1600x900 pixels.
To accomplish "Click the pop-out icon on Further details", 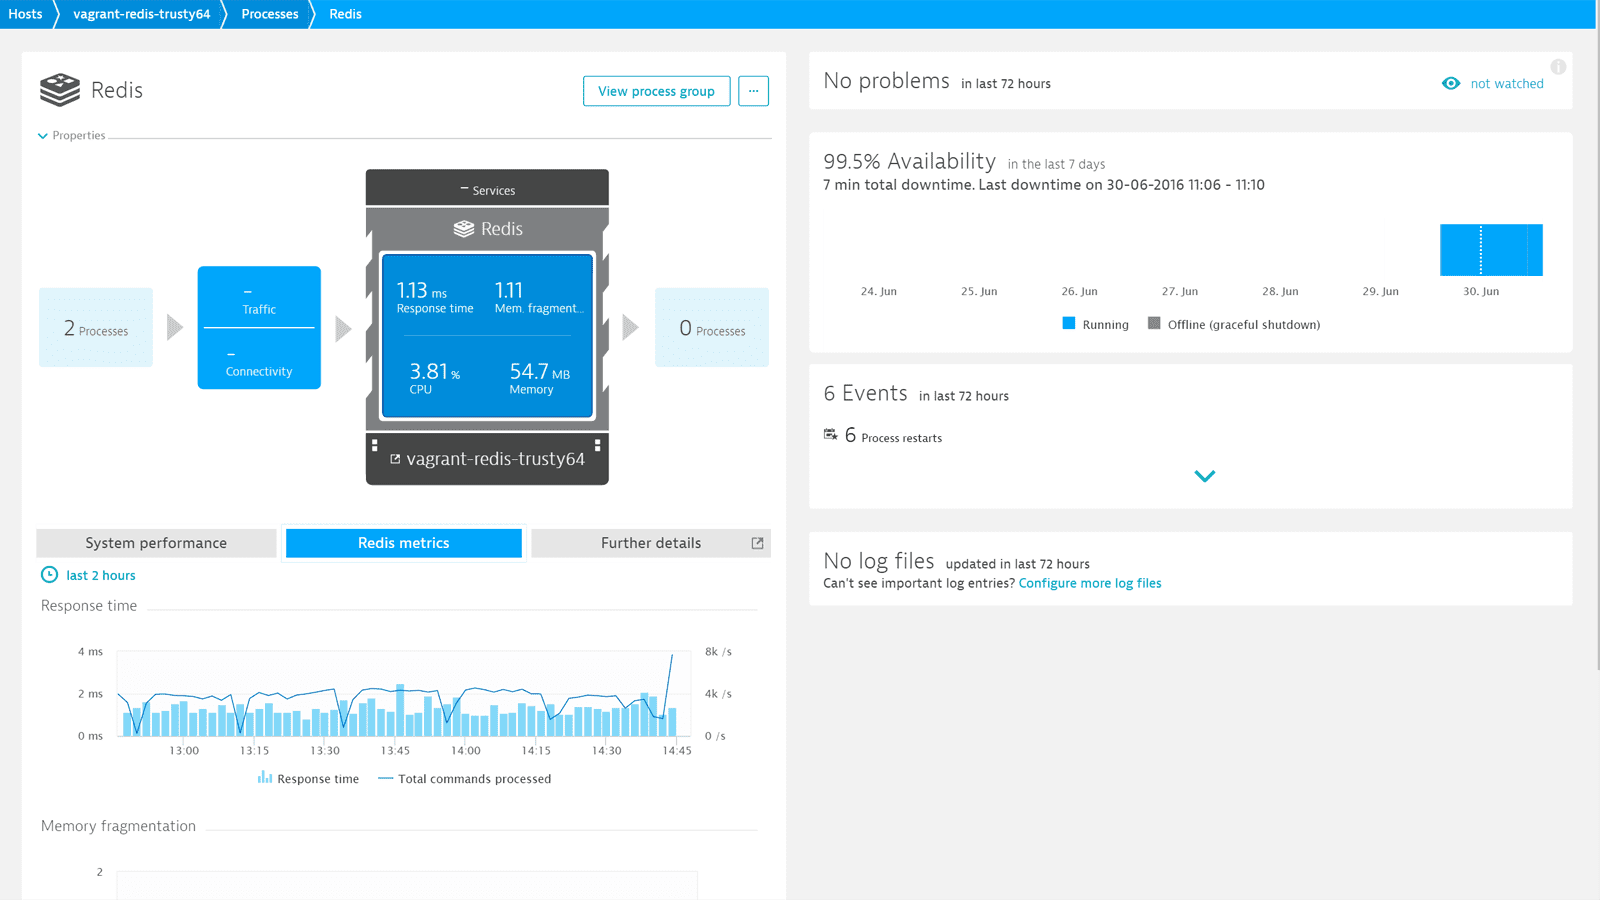I will point(757,543).
